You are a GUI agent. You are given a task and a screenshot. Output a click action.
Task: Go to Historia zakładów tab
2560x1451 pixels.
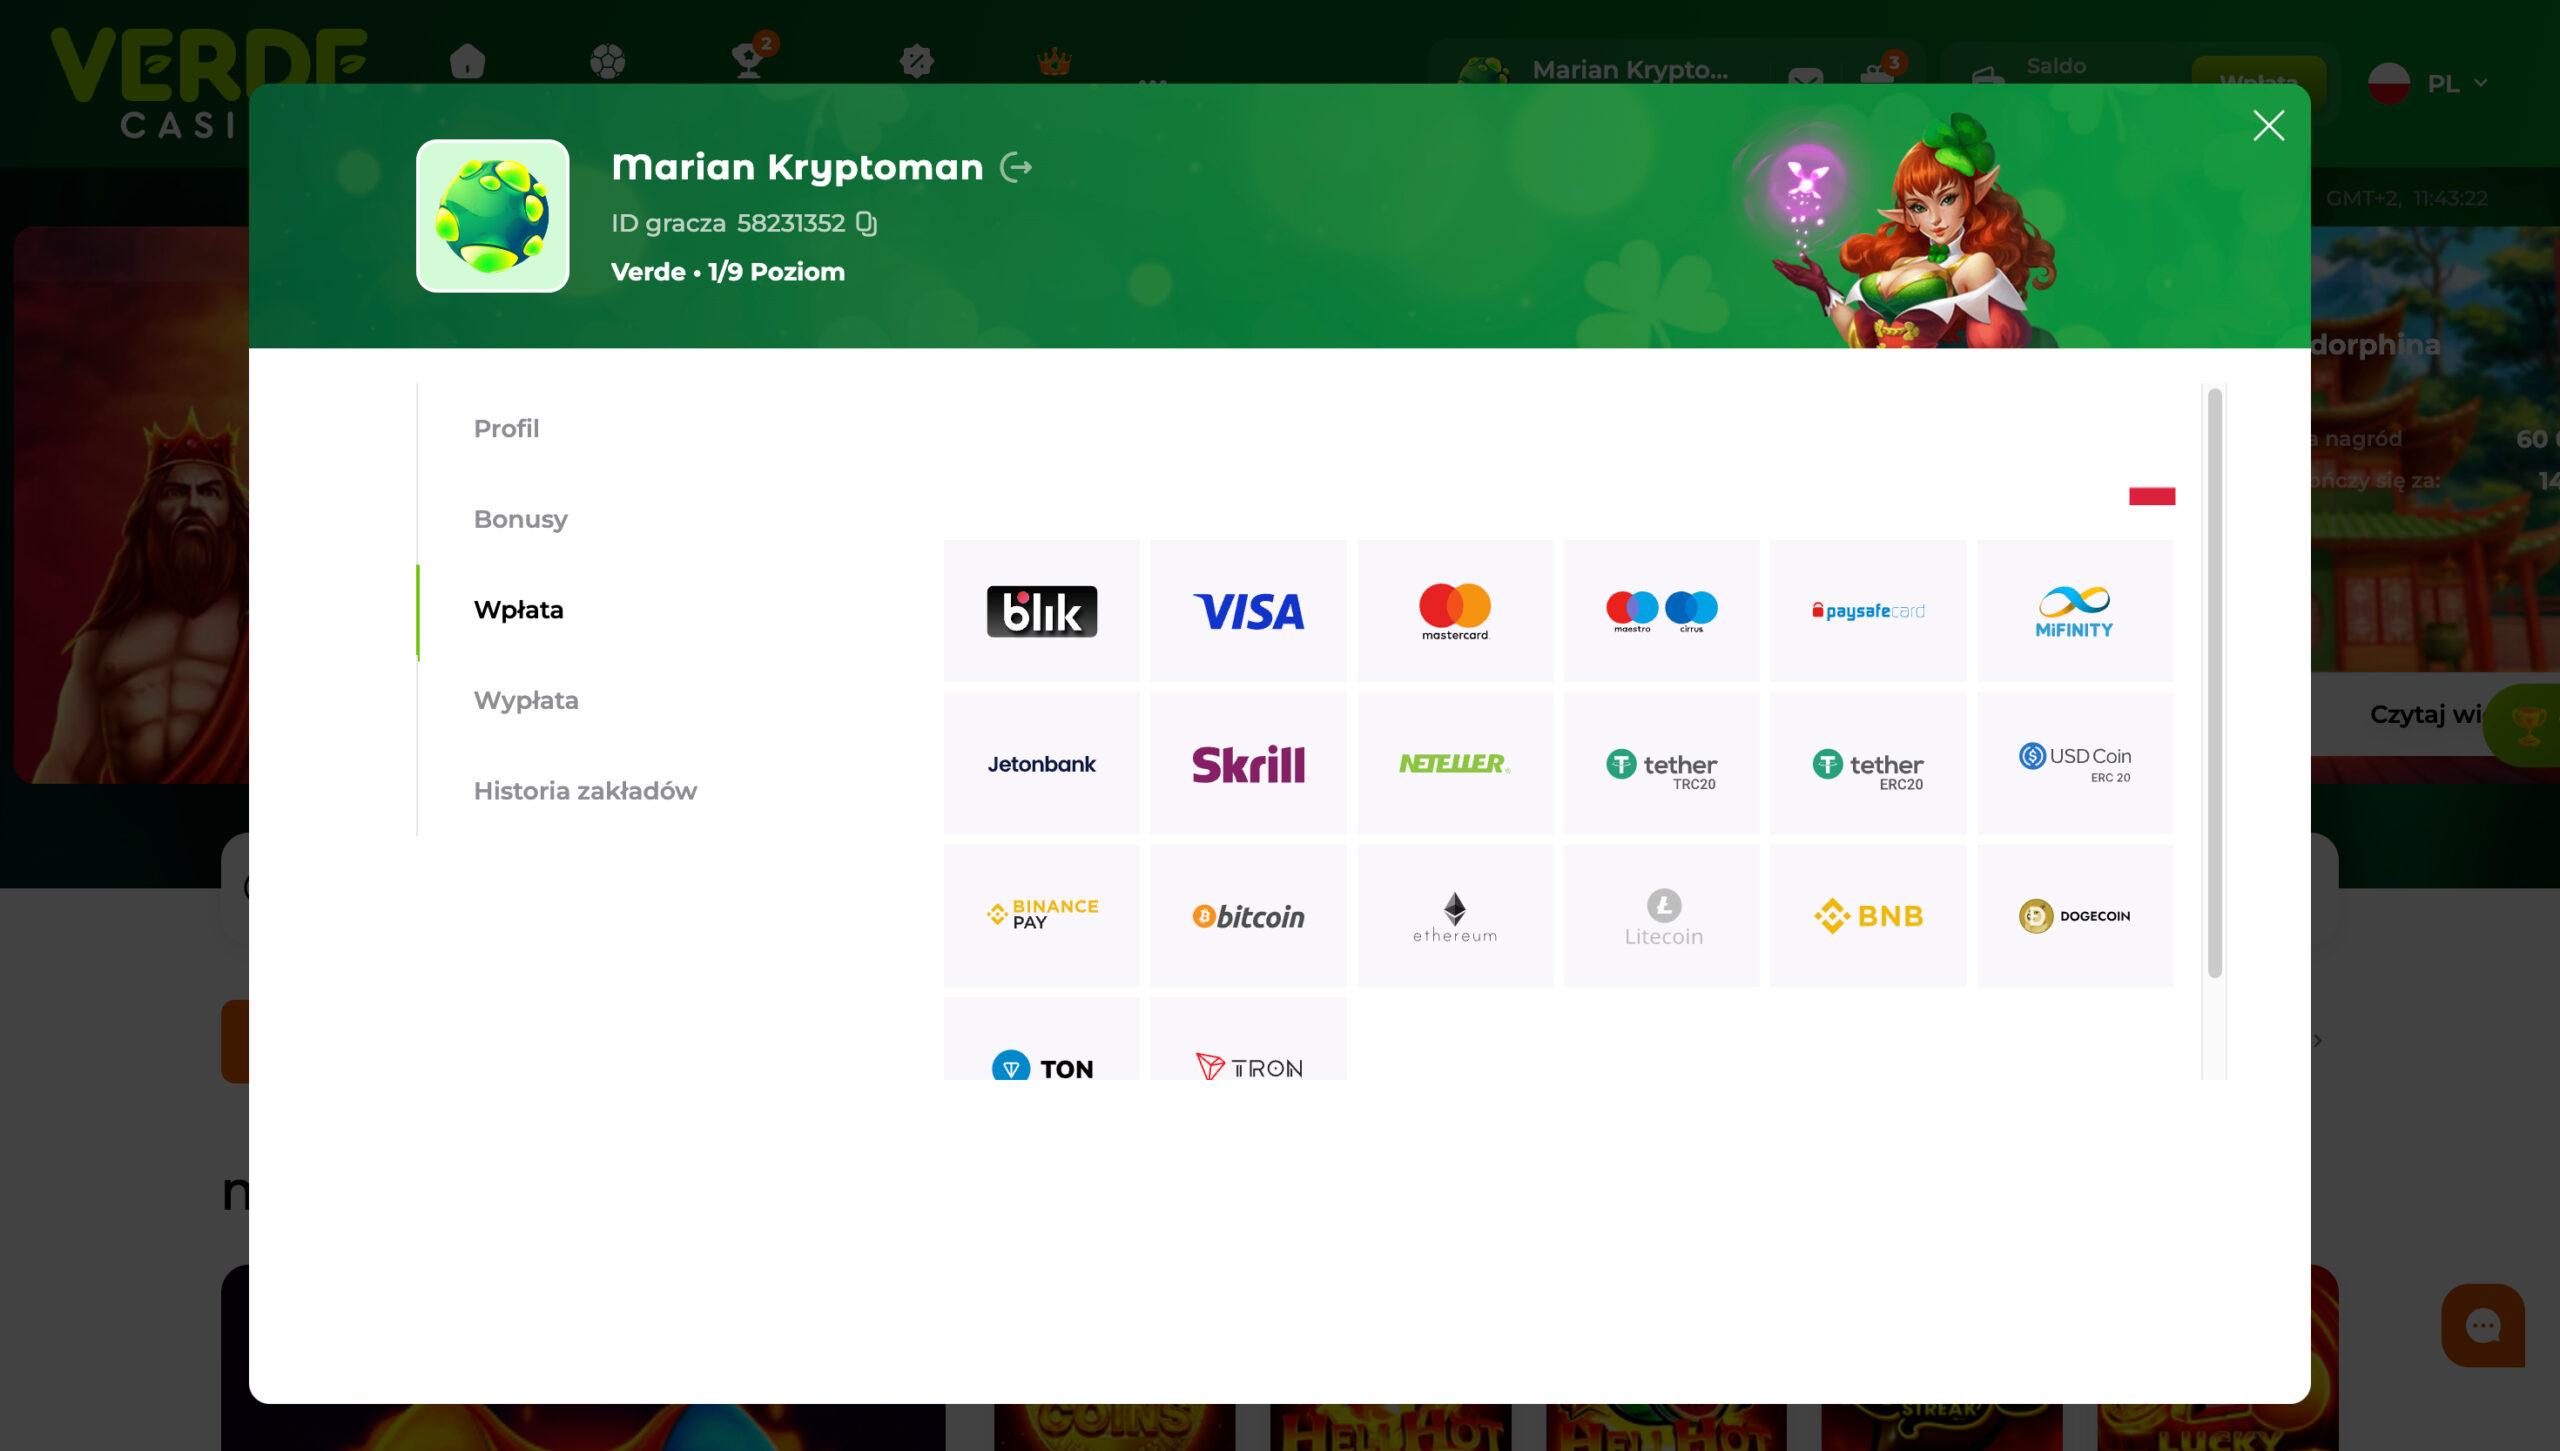[585, 791]
